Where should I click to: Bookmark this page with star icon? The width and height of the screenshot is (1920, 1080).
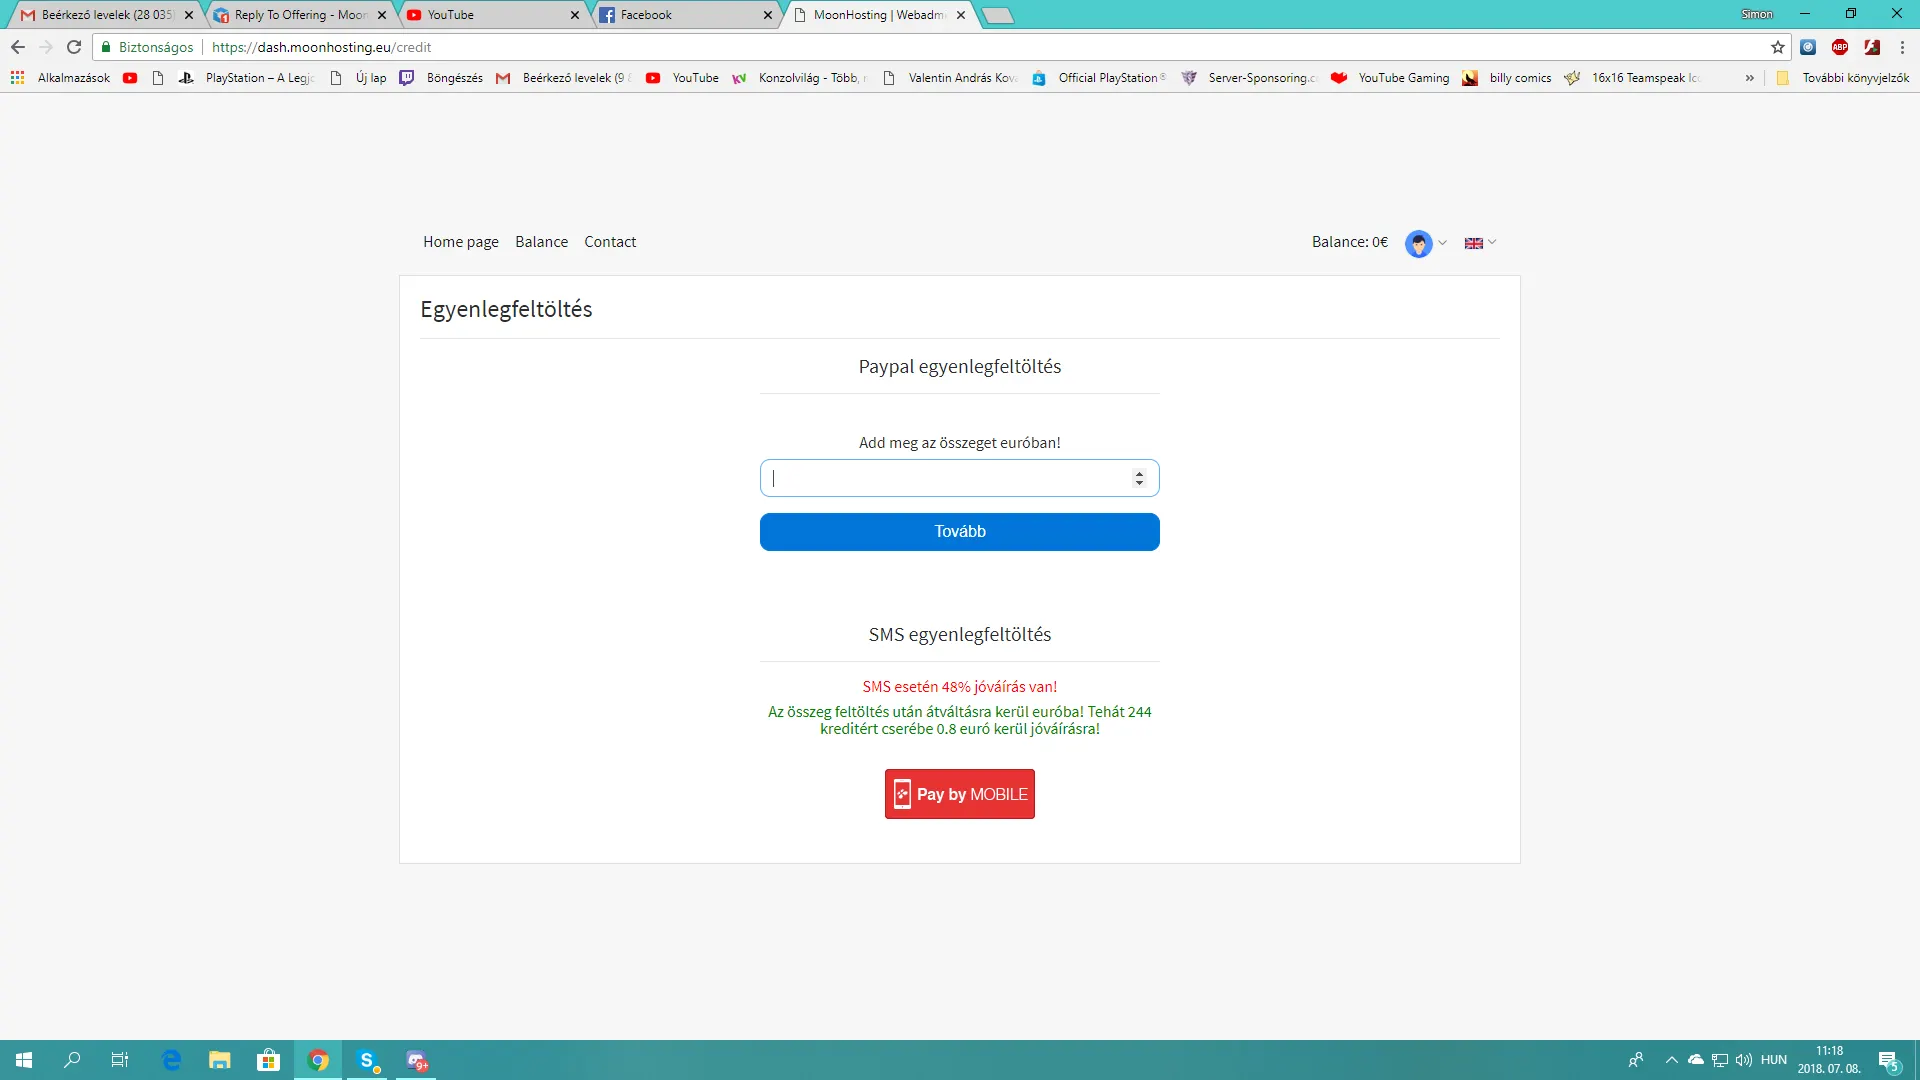click(1777, 47)
